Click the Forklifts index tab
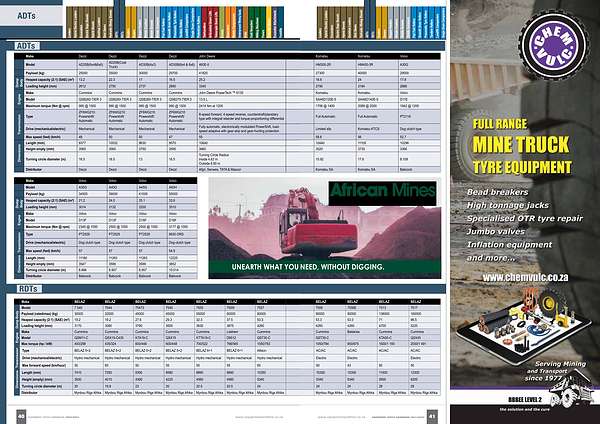The image size is (600, 424). 281,22
